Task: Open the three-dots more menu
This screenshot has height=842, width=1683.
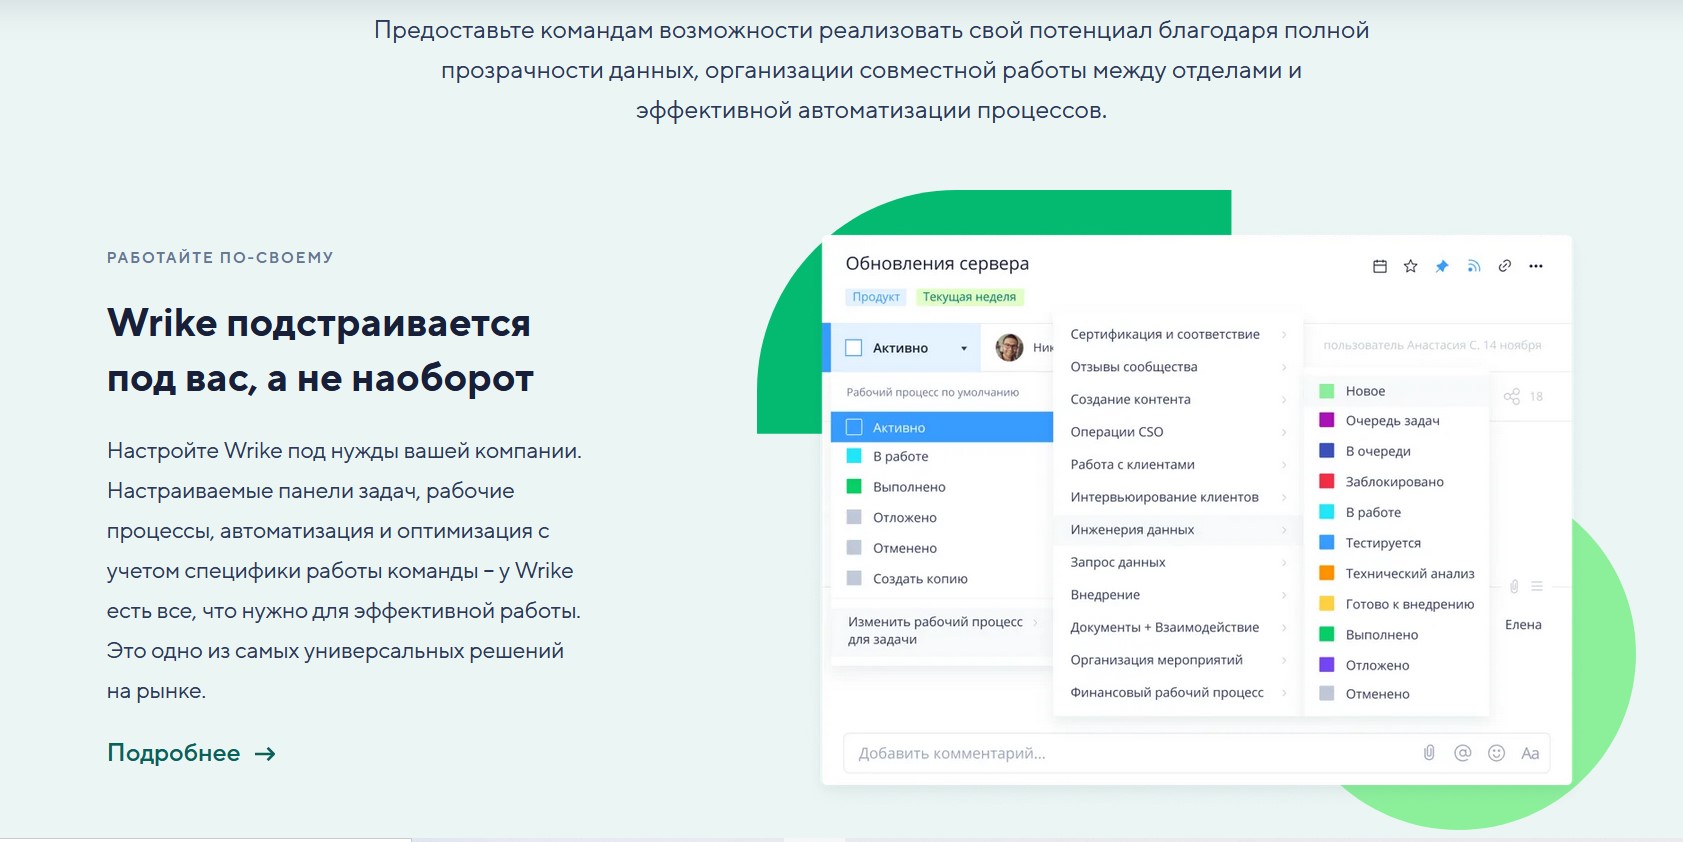Action: [x=1536, y=266]
